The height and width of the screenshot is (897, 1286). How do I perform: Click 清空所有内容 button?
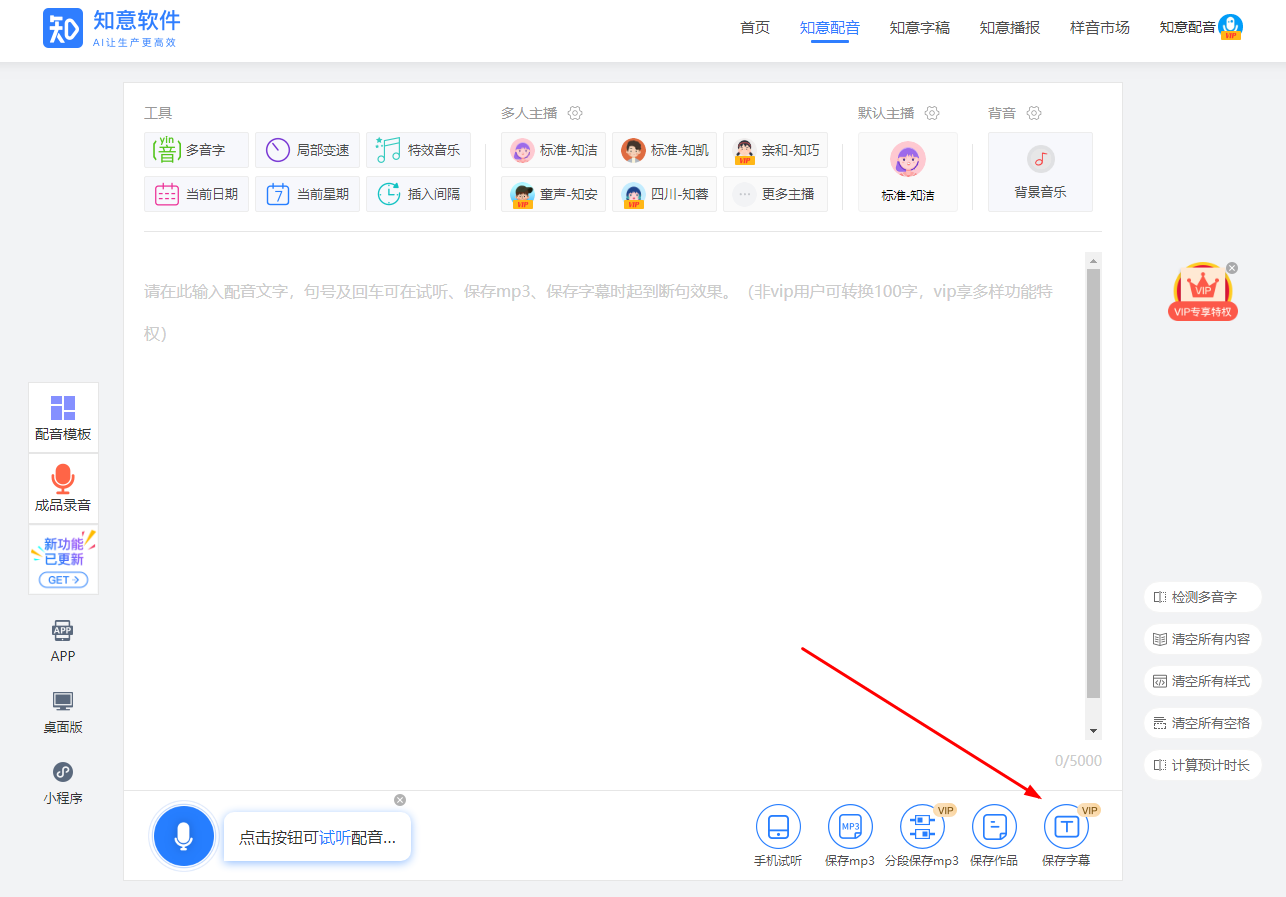(1202, 639)
